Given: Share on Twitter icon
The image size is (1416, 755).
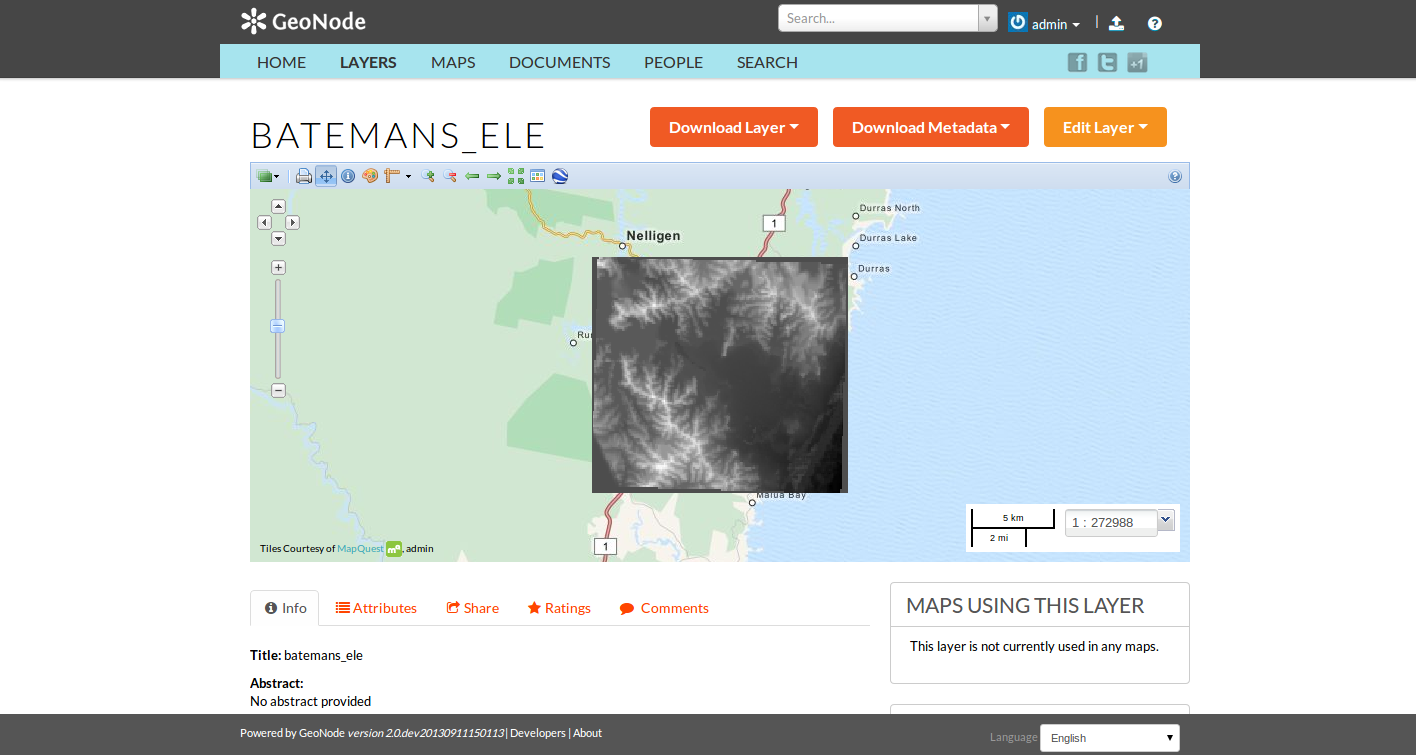Looking at the screenshot, I should (x=1107, y=62).
